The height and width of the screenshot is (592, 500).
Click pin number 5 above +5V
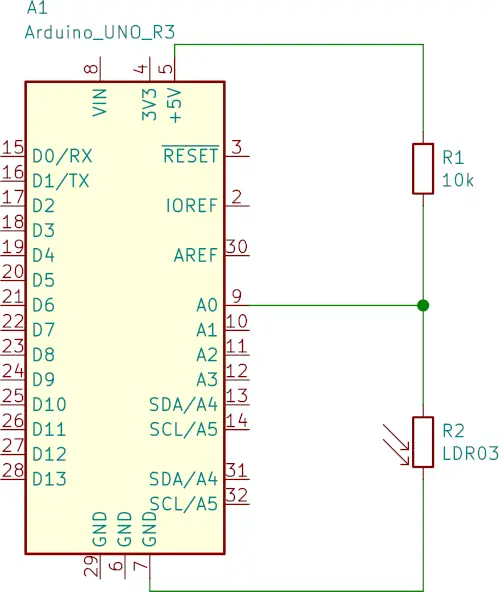tap(166, 69)
